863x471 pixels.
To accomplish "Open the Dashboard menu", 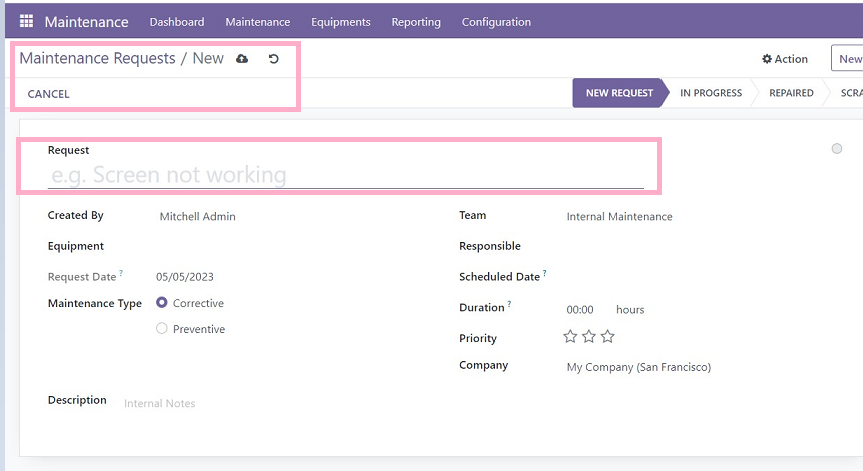I will pyautogui.click(x=177, y=22).
